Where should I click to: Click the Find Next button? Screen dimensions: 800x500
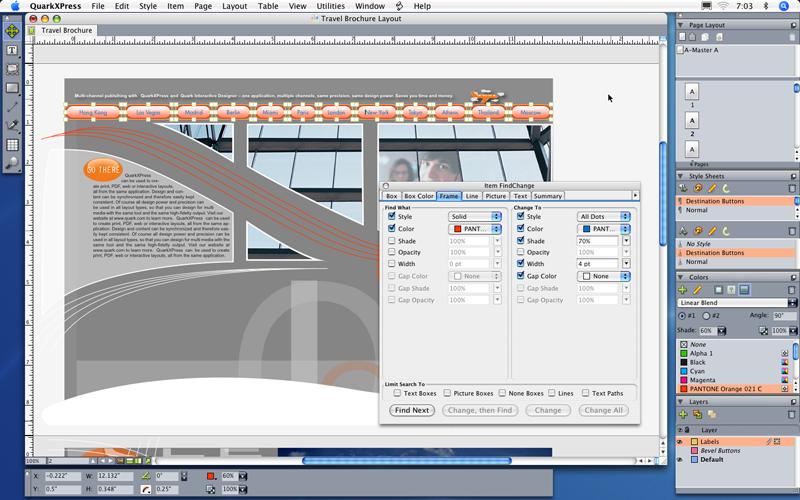(412, 410)
